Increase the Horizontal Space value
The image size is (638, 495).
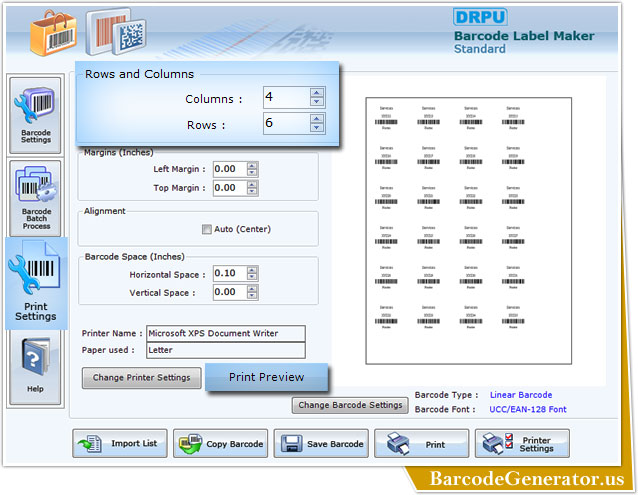pyautogui.click(x=252, y=270)
